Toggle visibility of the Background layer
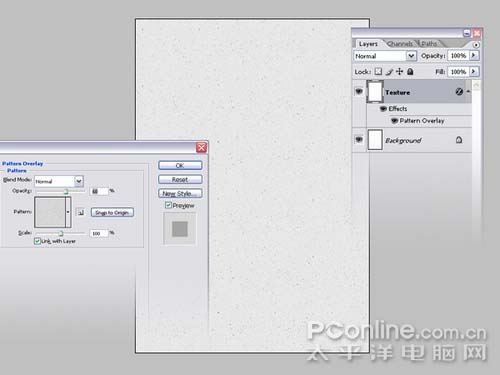The image size is (500, 375). point(359,139)
